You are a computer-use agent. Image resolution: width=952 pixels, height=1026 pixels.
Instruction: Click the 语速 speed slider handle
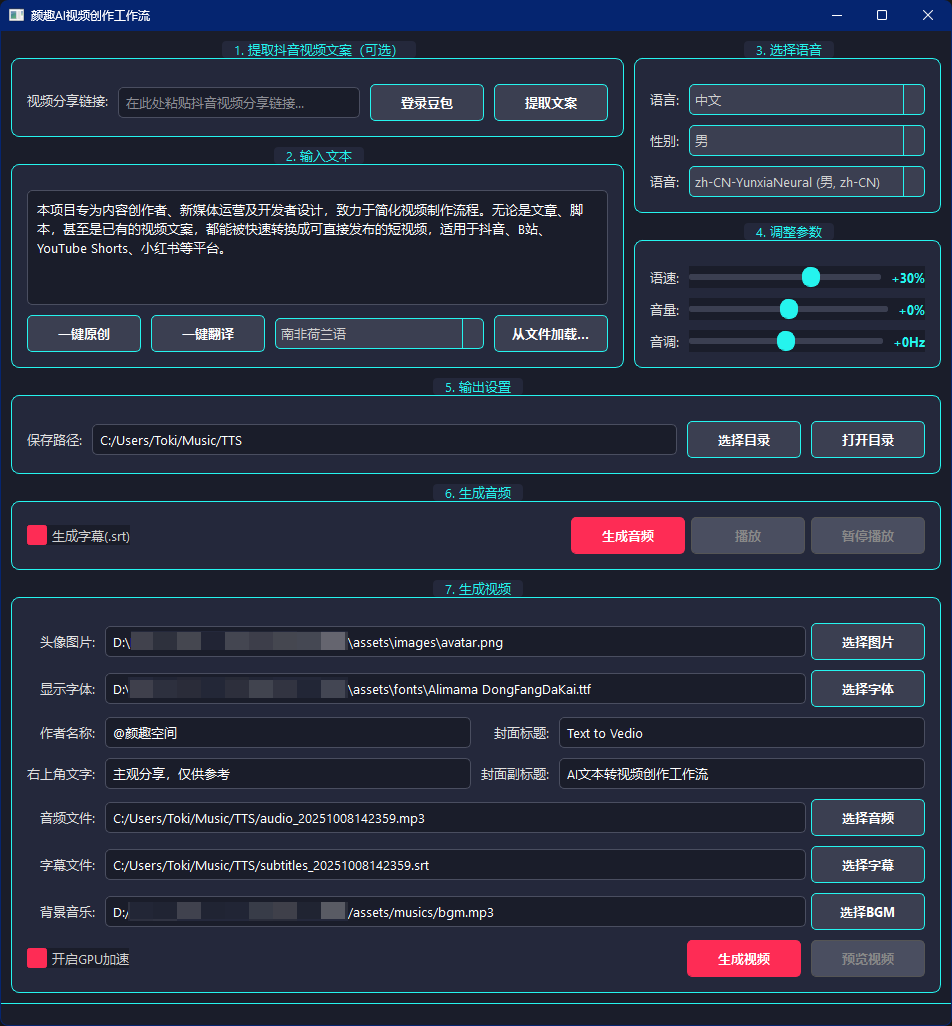pyautogui.click(x=811, y=277)
